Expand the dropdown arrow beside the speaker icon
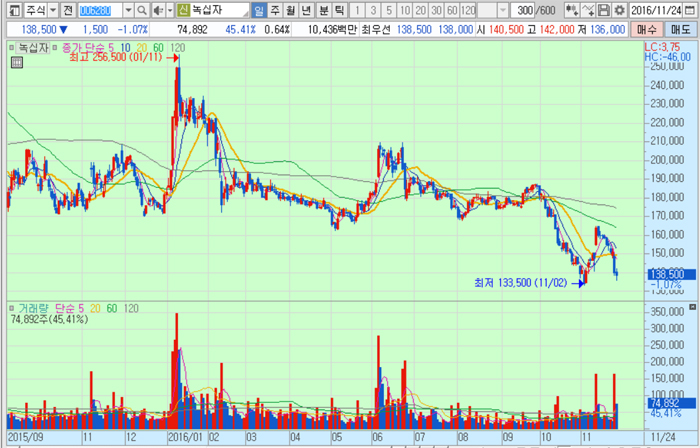Image resolution: width=700 pixels, height=448 pixels. click(169, 10)
